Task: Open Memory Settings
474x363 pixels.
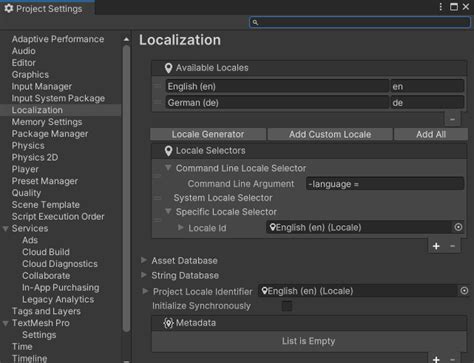Action: [47, 122]
